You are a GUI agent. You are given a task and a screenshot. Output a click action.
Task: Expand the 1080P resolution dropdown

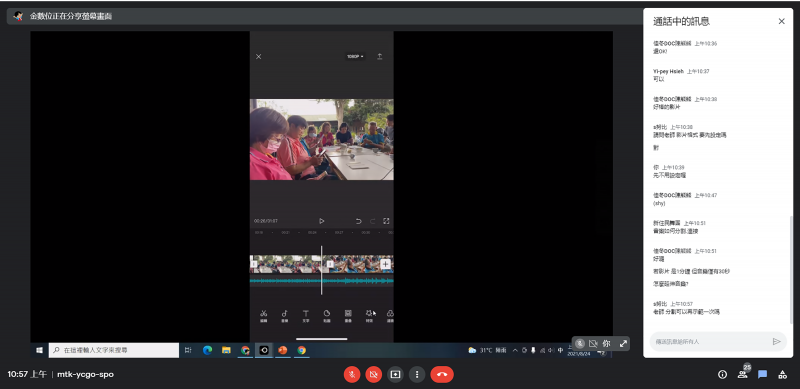click(355, 57)
